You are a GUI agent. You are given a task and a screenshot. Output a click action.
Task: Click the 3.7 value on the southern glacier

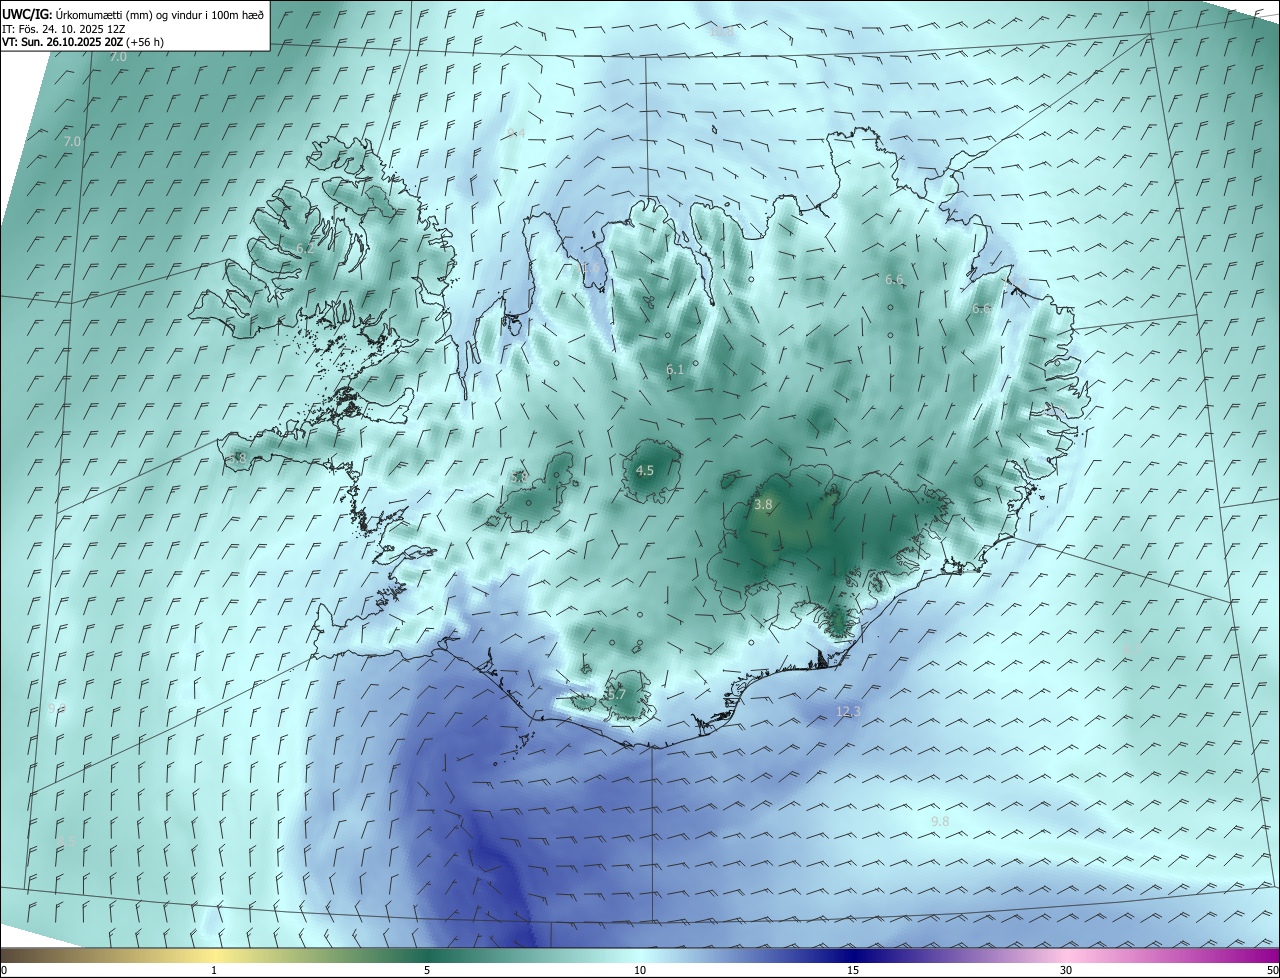[617, 694]
